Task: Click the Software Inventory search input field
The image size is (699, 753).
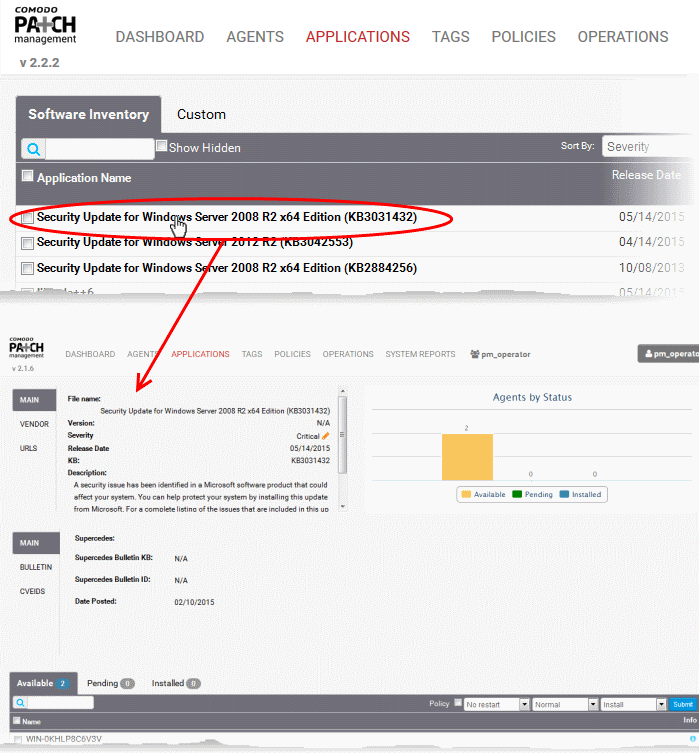Action: pyautogui.click(x=100, y=149)
